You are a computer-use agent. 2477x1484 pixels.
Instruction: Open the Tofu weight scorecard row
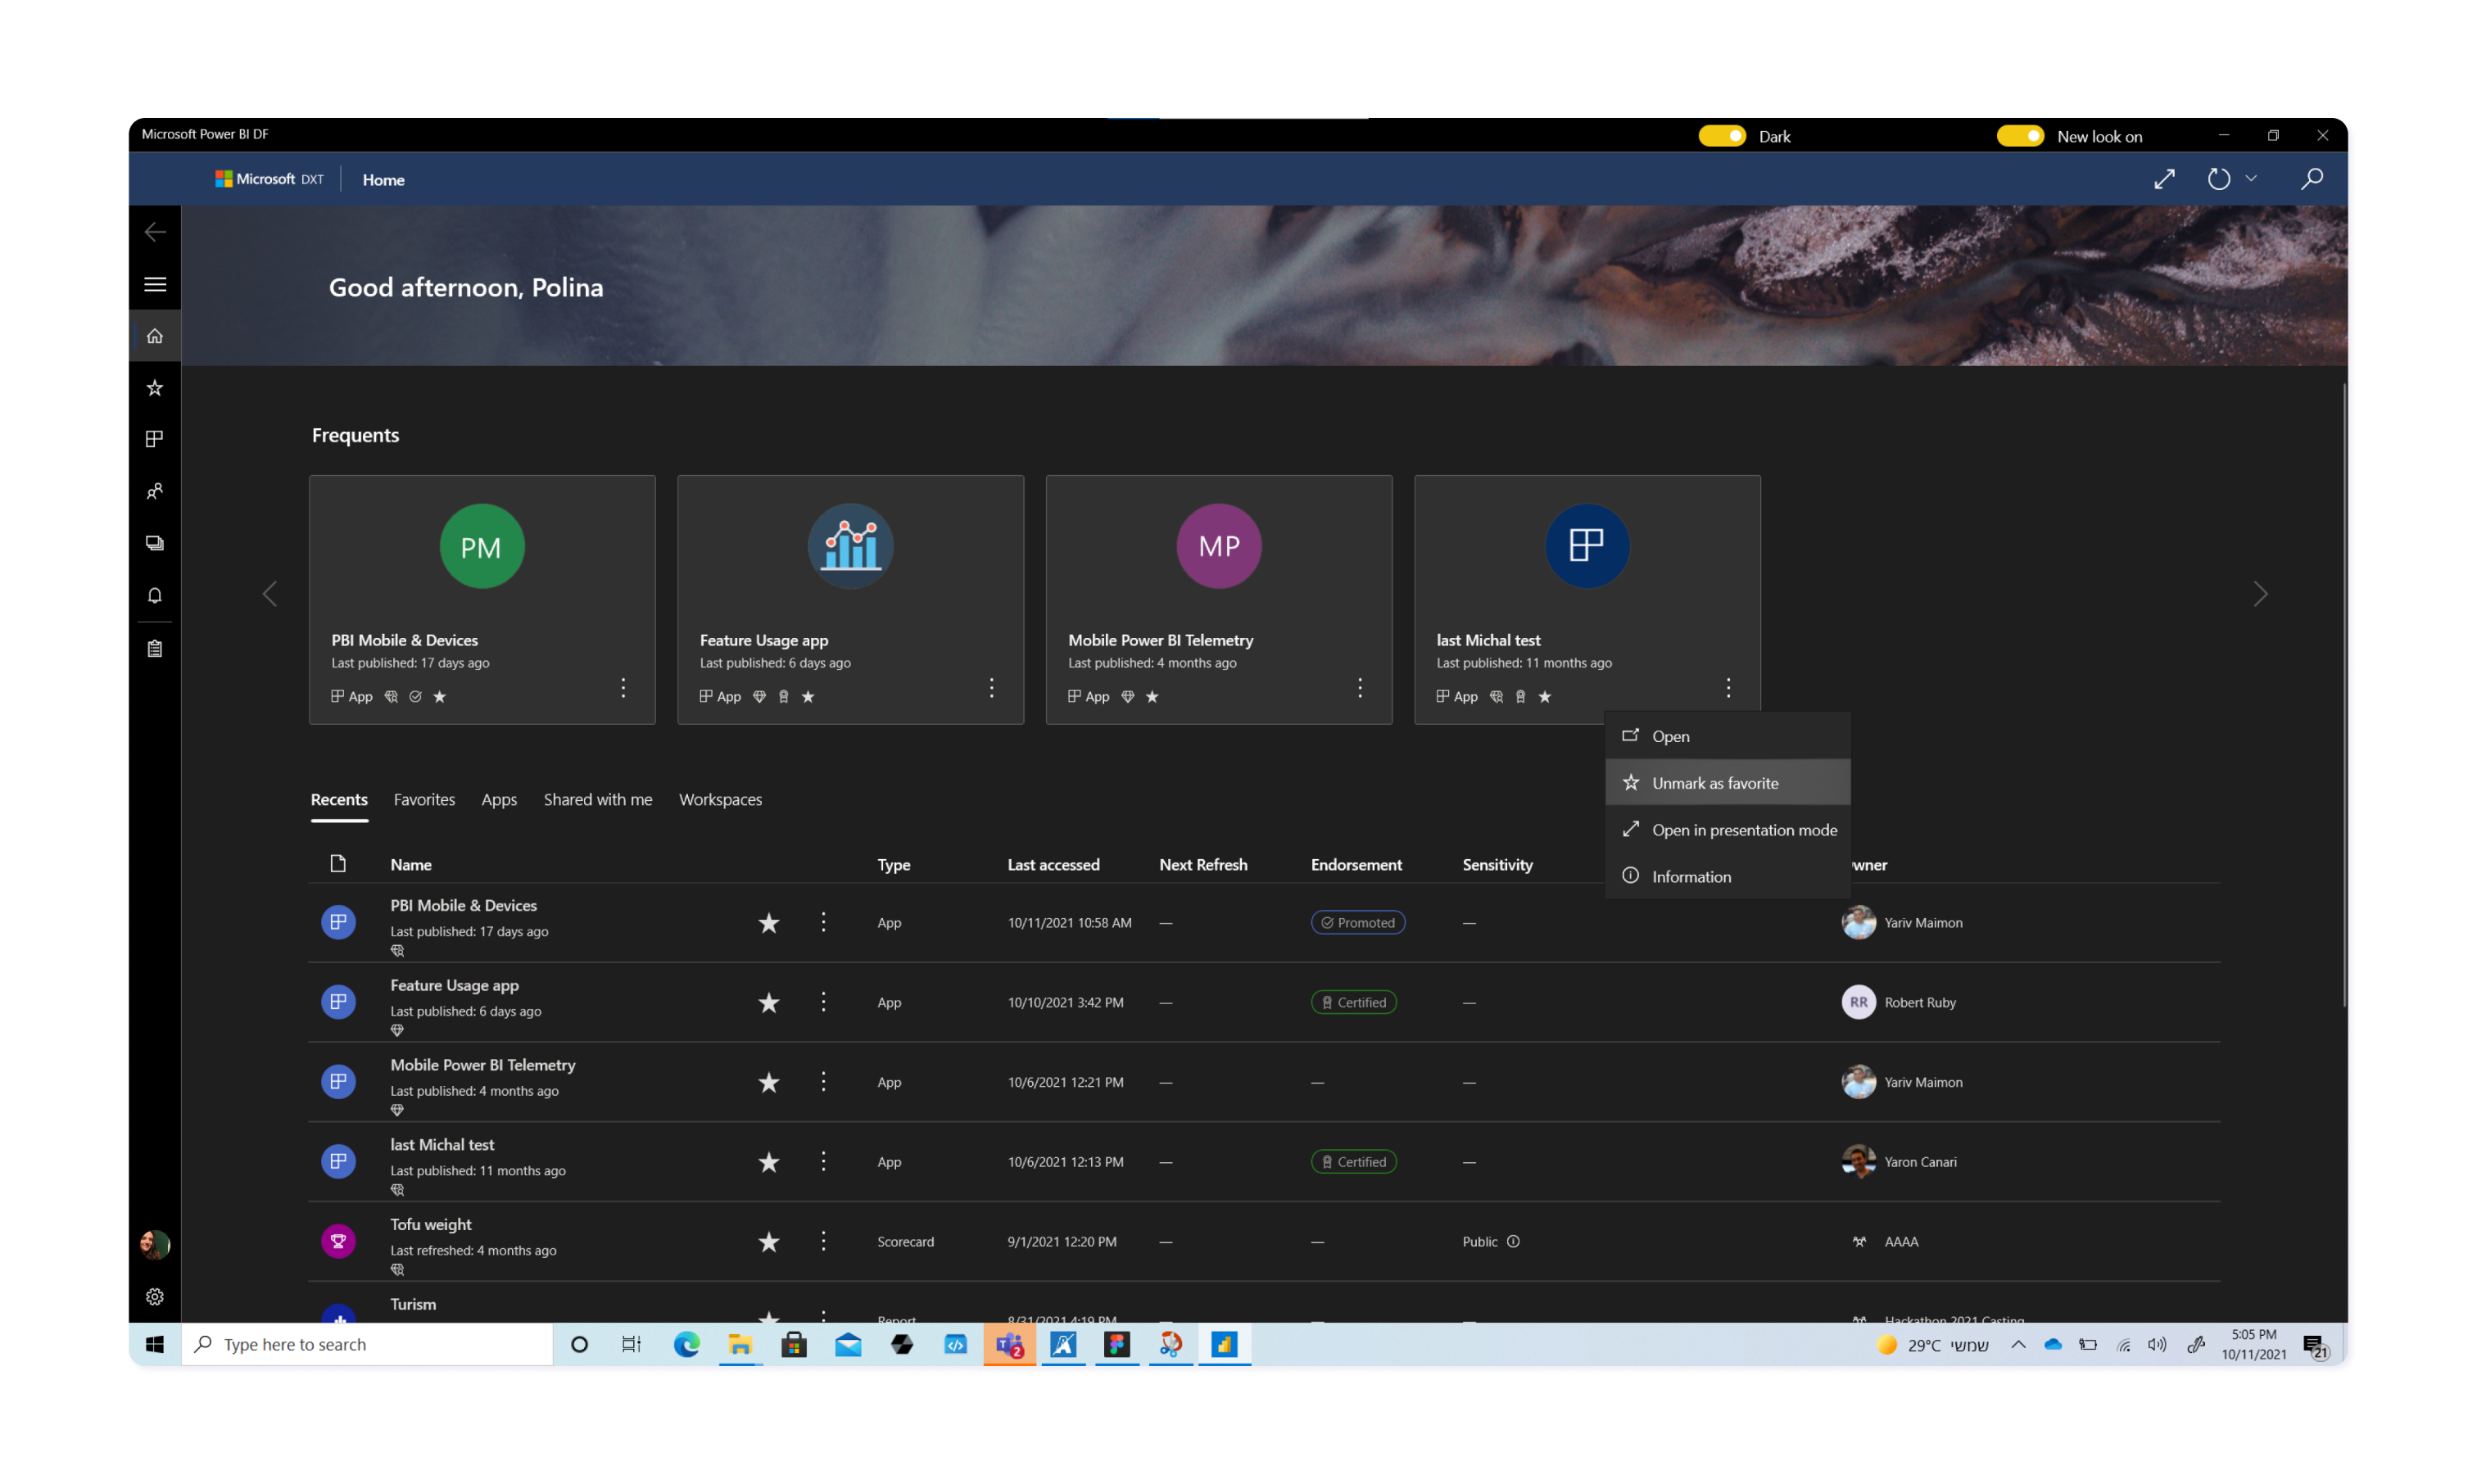click(1264, 1241)
